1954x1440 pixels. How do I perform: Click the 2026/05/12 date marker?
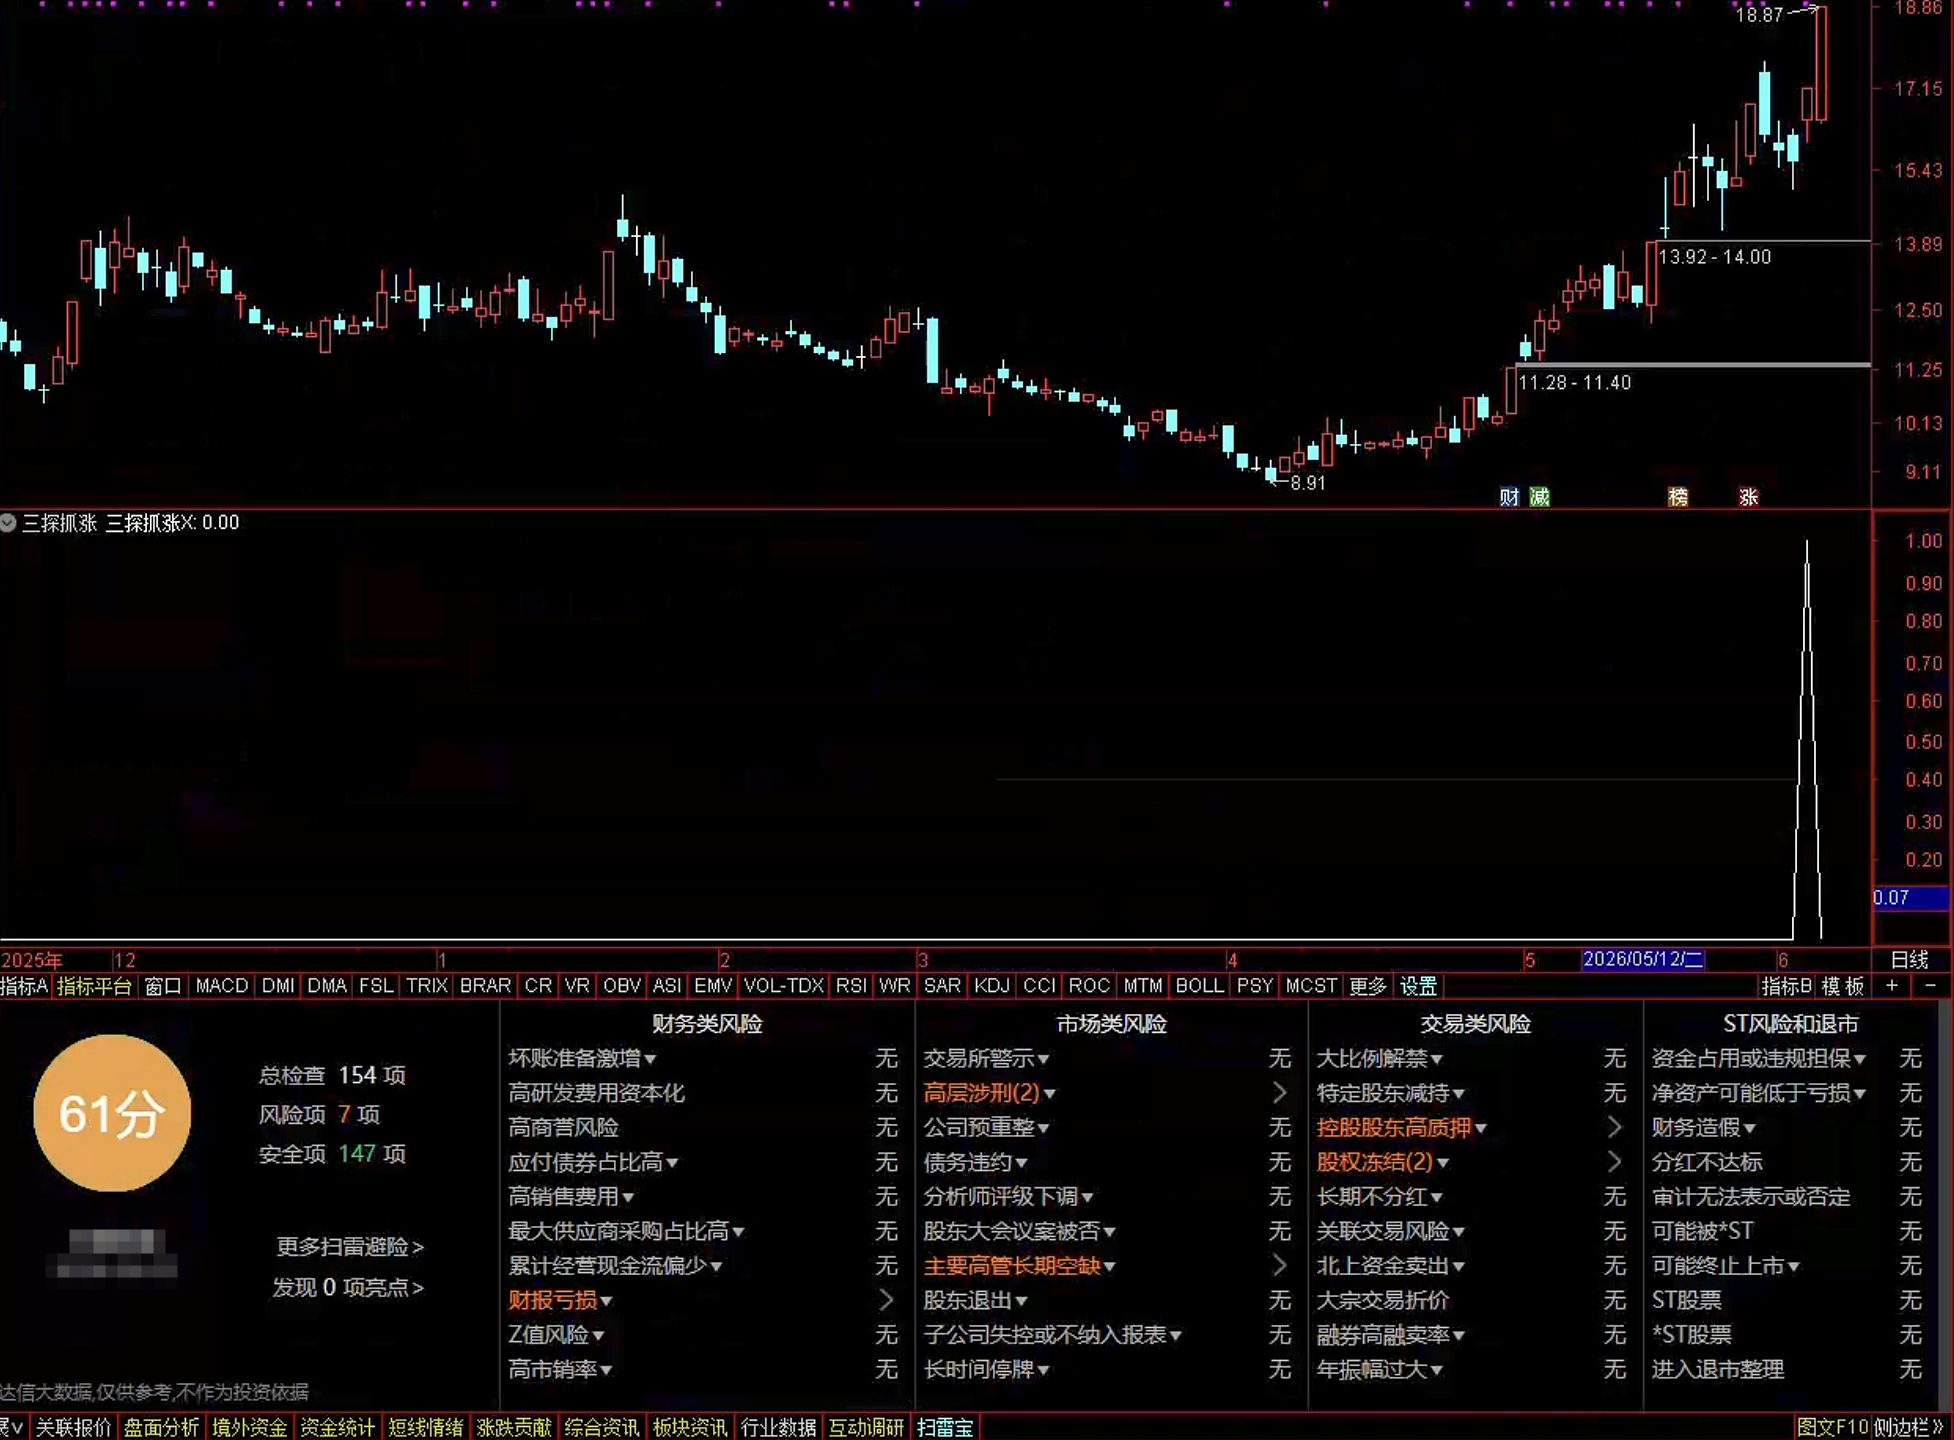click(1642, 959)
